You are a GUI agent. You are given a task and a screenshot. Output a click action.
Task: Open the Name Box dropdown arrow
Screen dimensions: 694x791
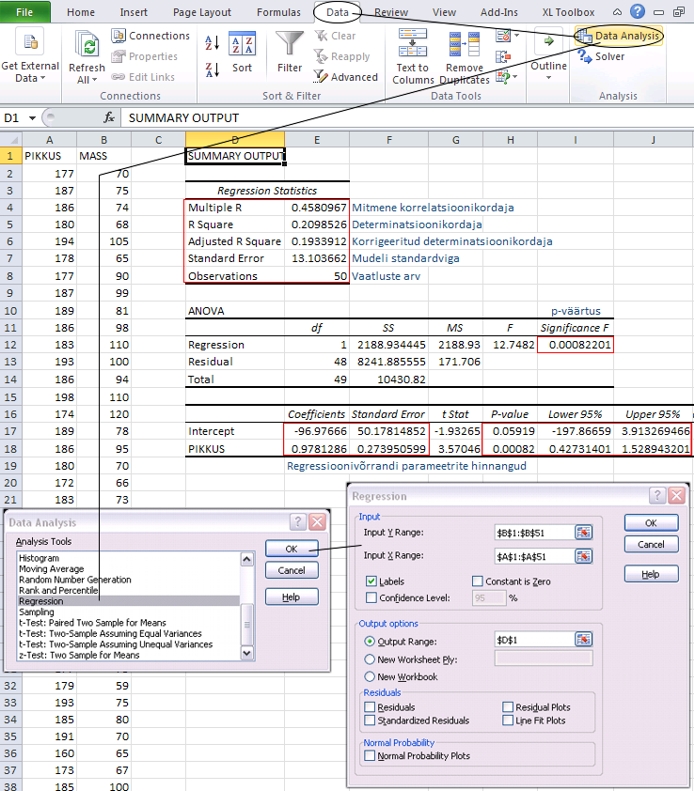(x=32, y=118)
